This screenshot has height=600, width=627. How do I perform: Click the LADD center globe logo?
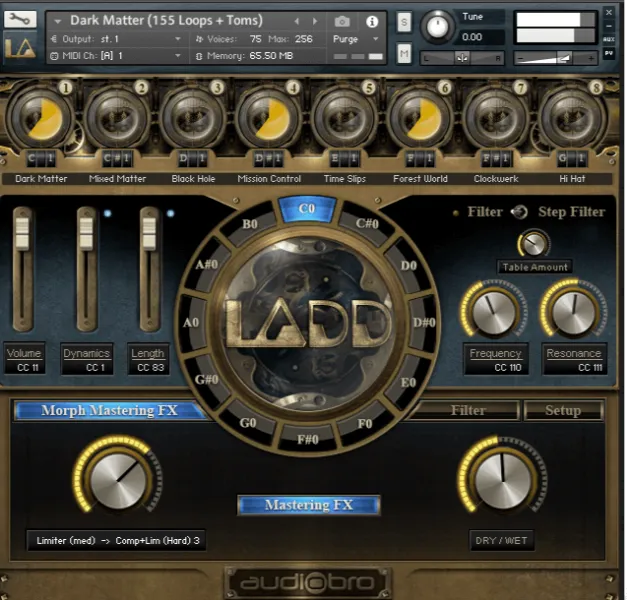pos(308,323)
